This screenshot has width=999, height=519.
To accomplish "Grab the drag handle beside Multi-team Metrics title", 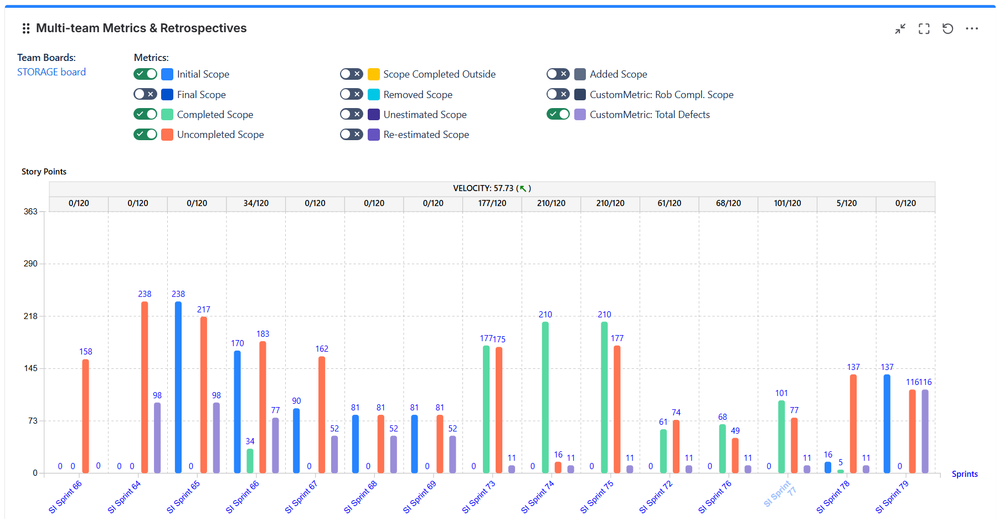I will (x=26, y=28).
